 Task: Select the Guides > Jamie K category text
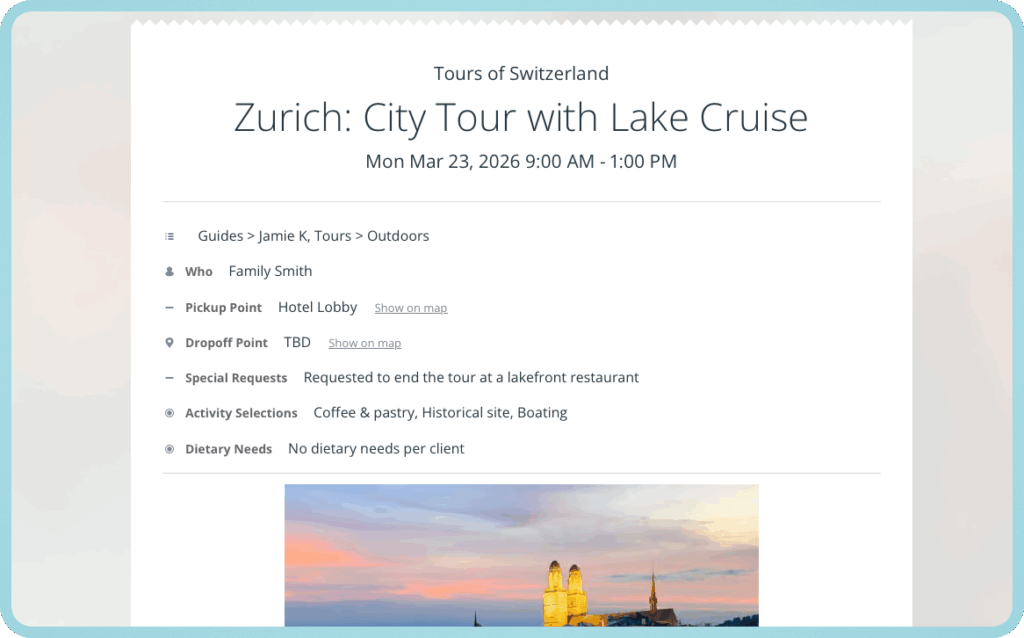[313, 236]
